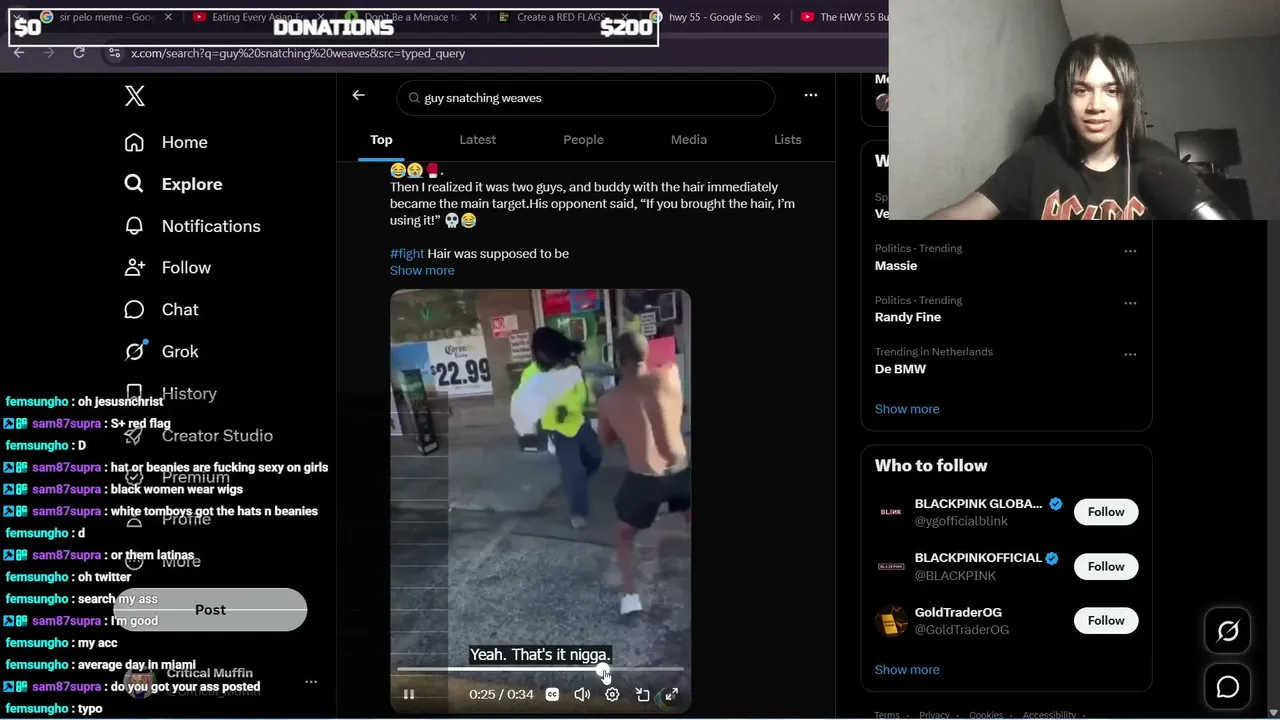Open the #fight hashtag link
This screenshot has width=1280, height=720.
click(407, 254)
